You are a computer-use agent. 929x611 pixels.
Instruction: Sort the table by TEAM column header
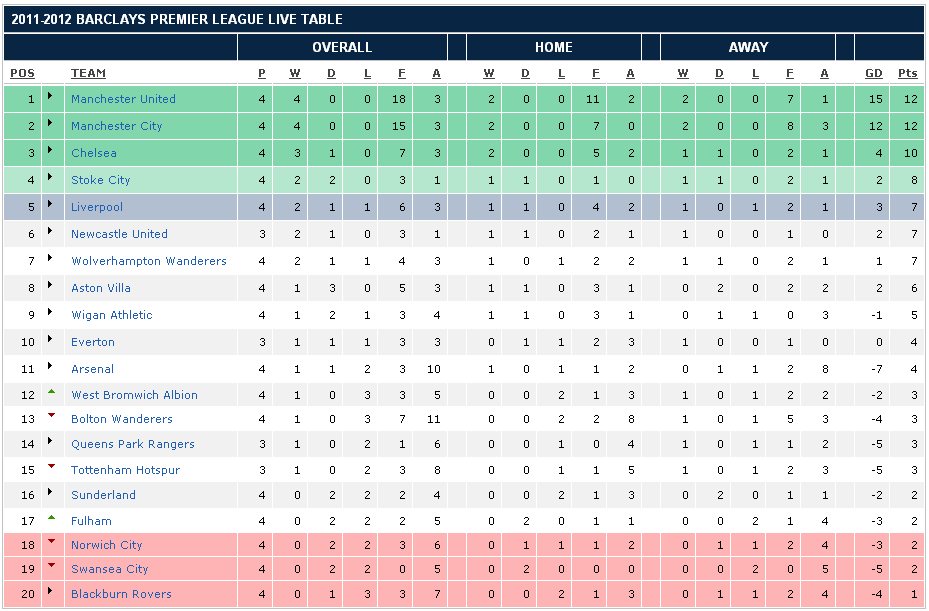click(x=88, y=73)
